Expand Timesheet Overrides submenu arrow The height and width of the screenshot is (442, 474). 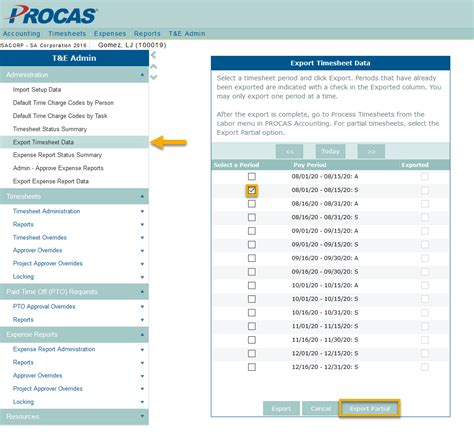(x=142, y=238)
